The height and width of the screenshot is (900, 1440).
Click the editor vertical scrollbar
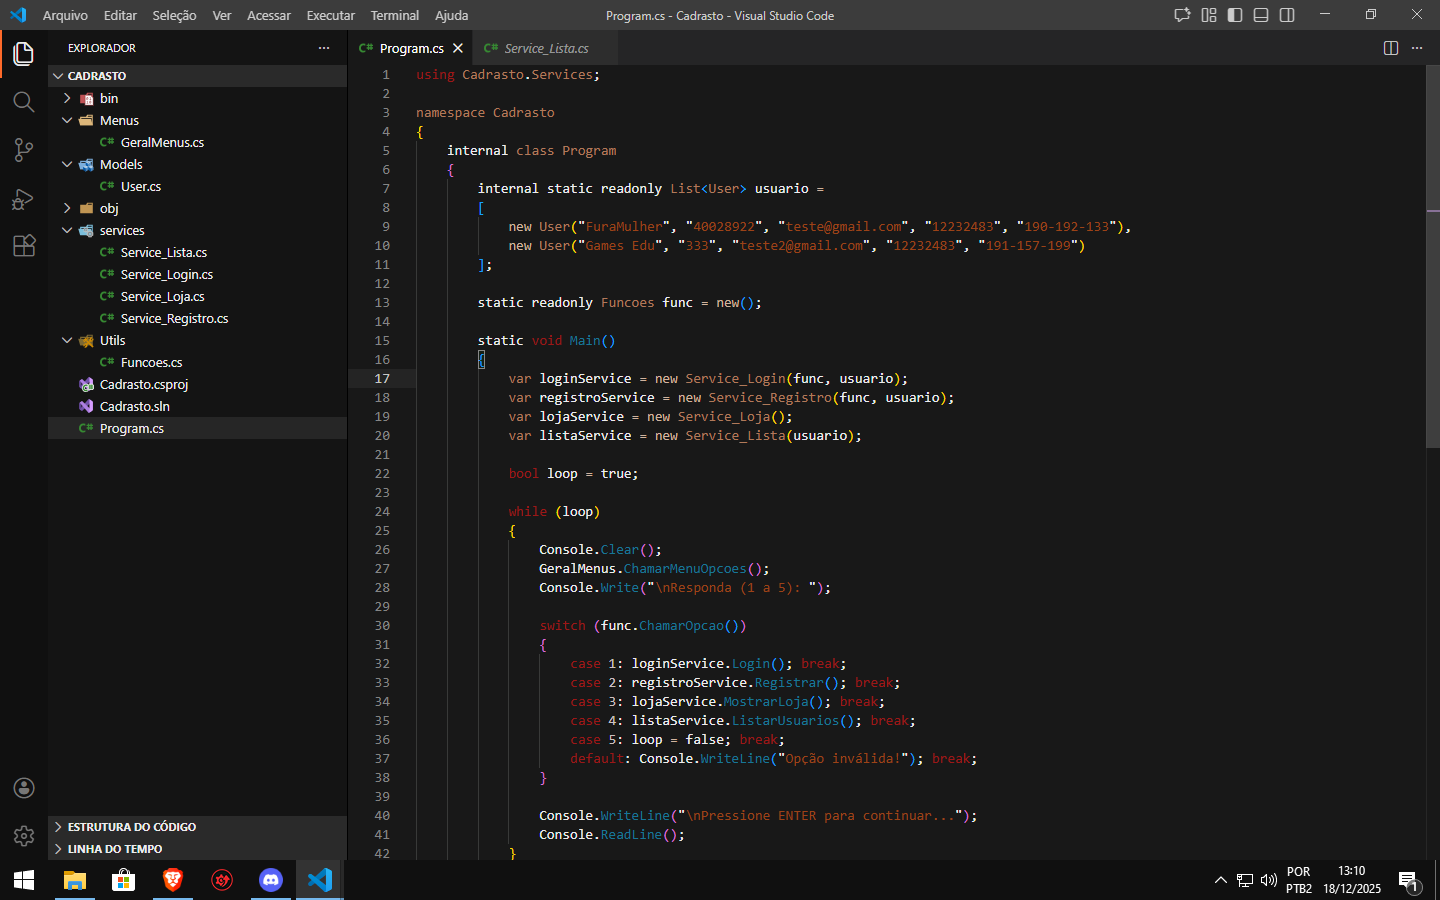pos(1433,256)
